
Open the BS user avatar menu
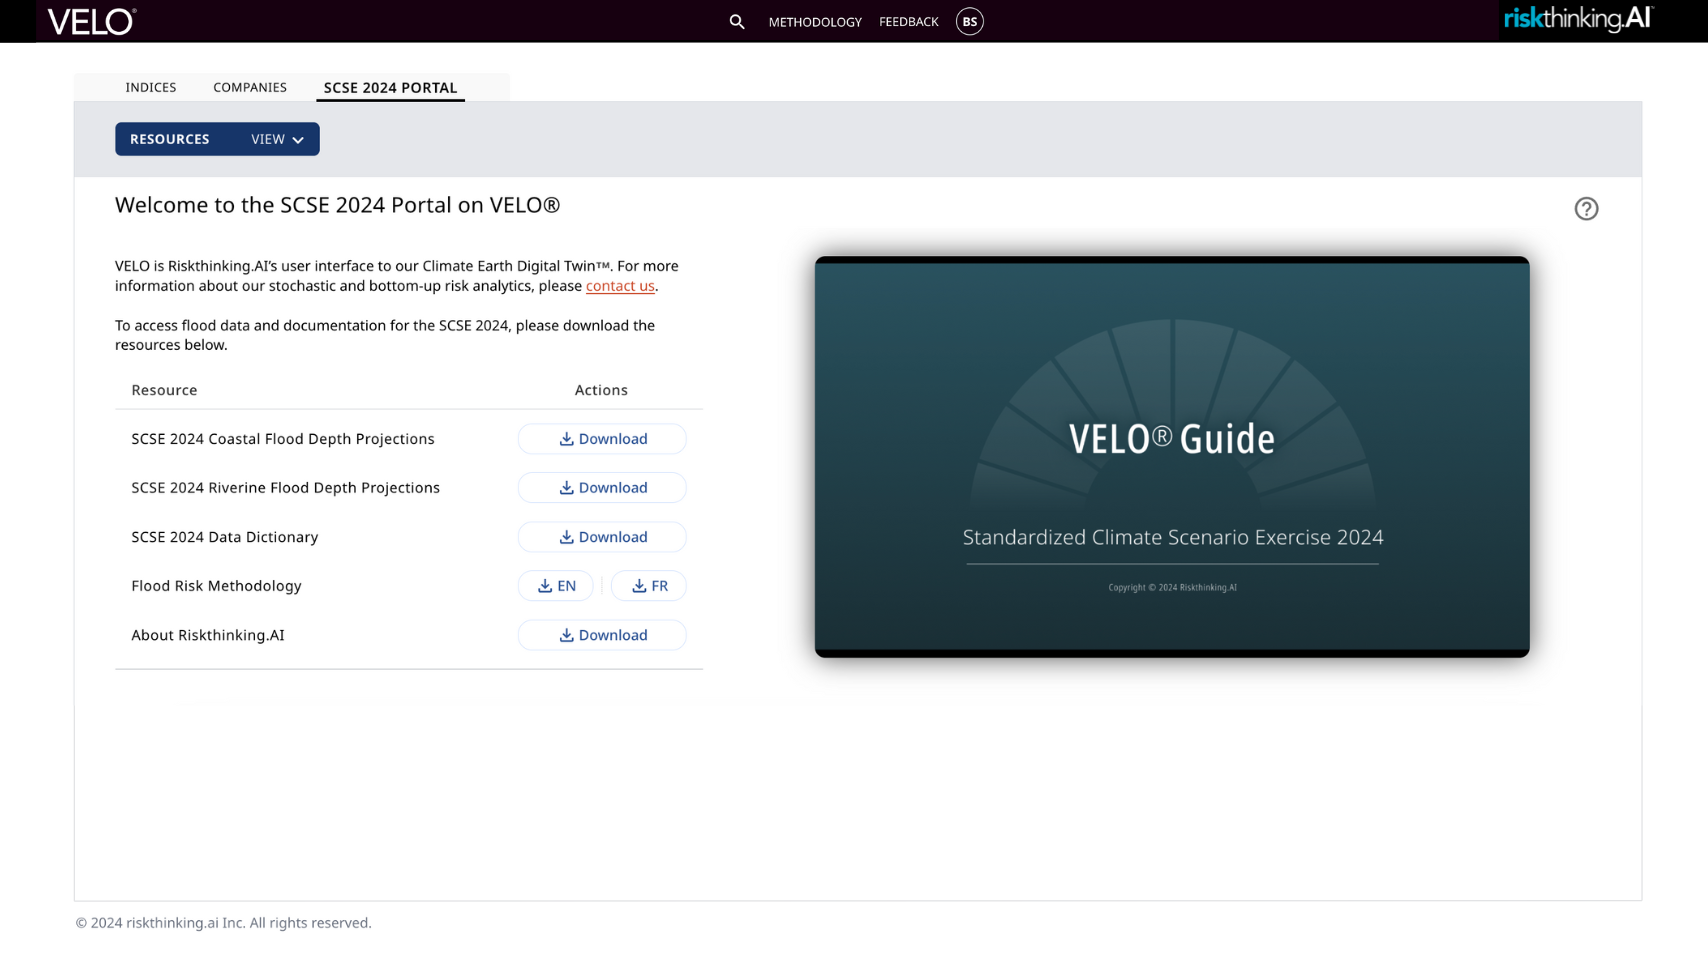(x=969, y=22)
